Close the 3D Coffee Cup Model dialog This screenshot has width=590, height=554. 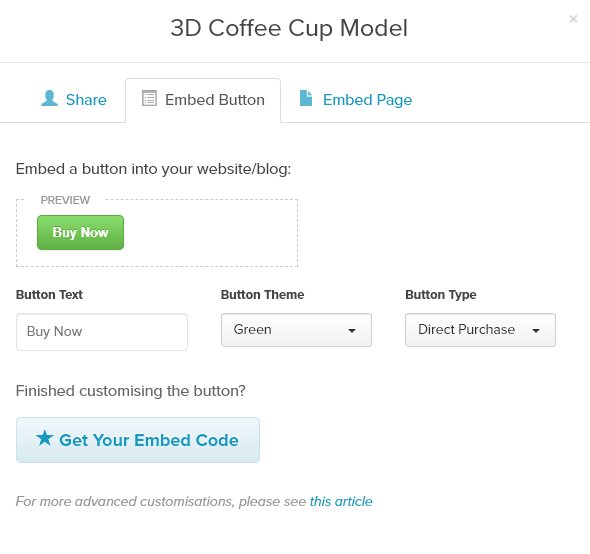[x=573, y=19]
